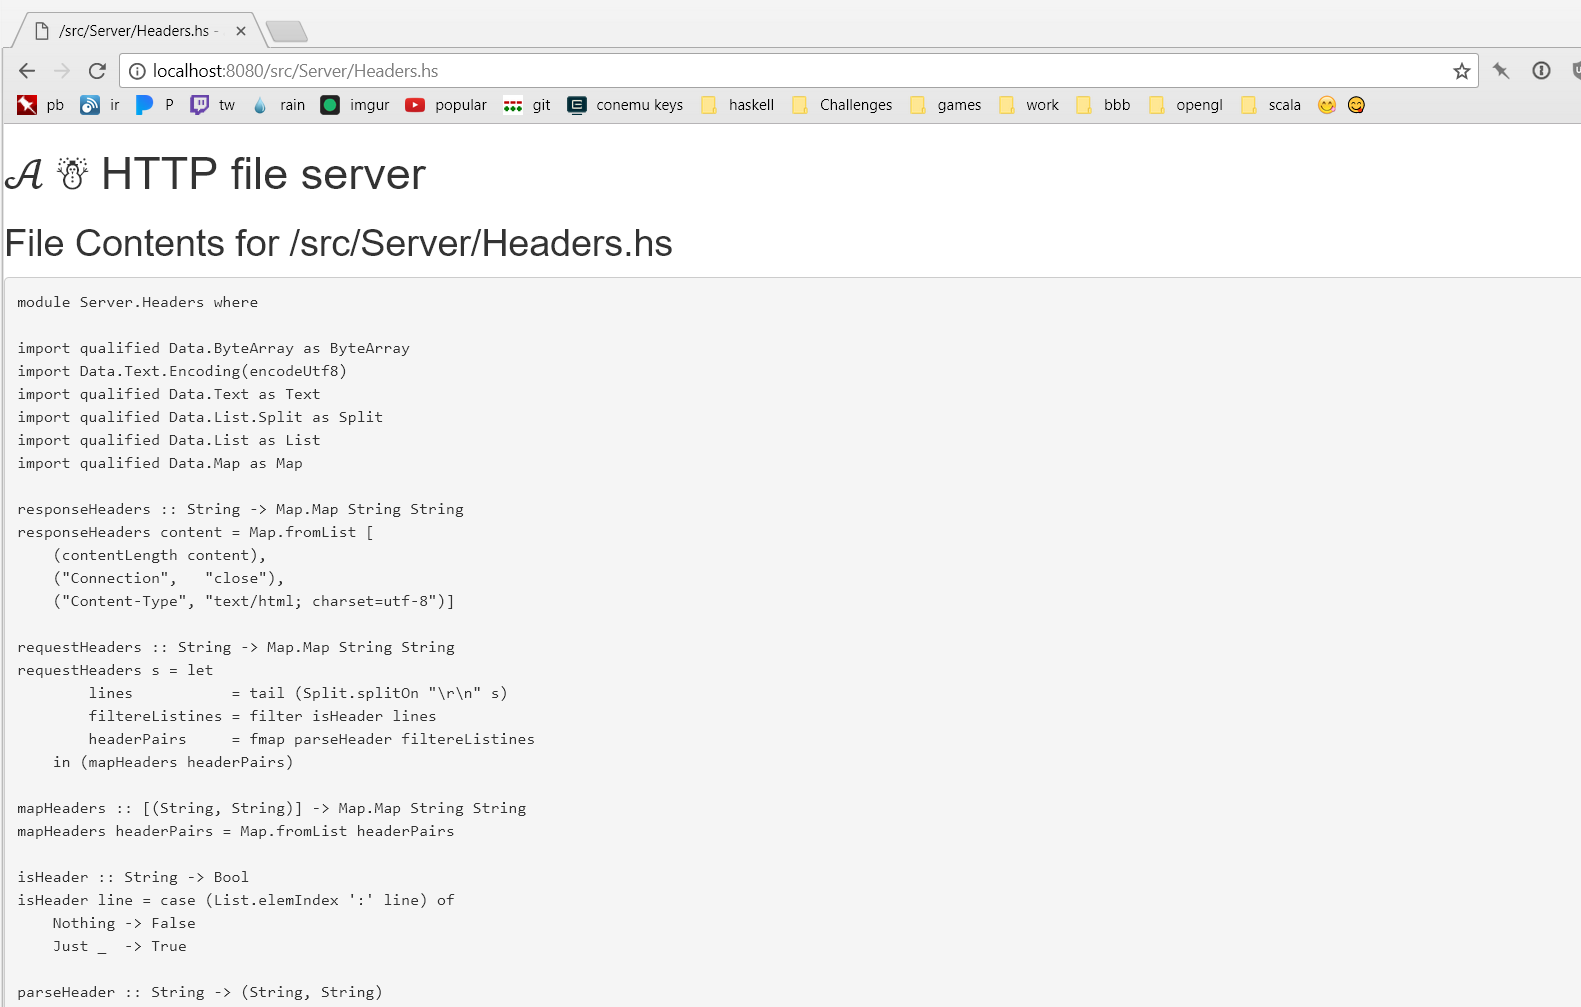Open the pb bookmark

point(41,105)
